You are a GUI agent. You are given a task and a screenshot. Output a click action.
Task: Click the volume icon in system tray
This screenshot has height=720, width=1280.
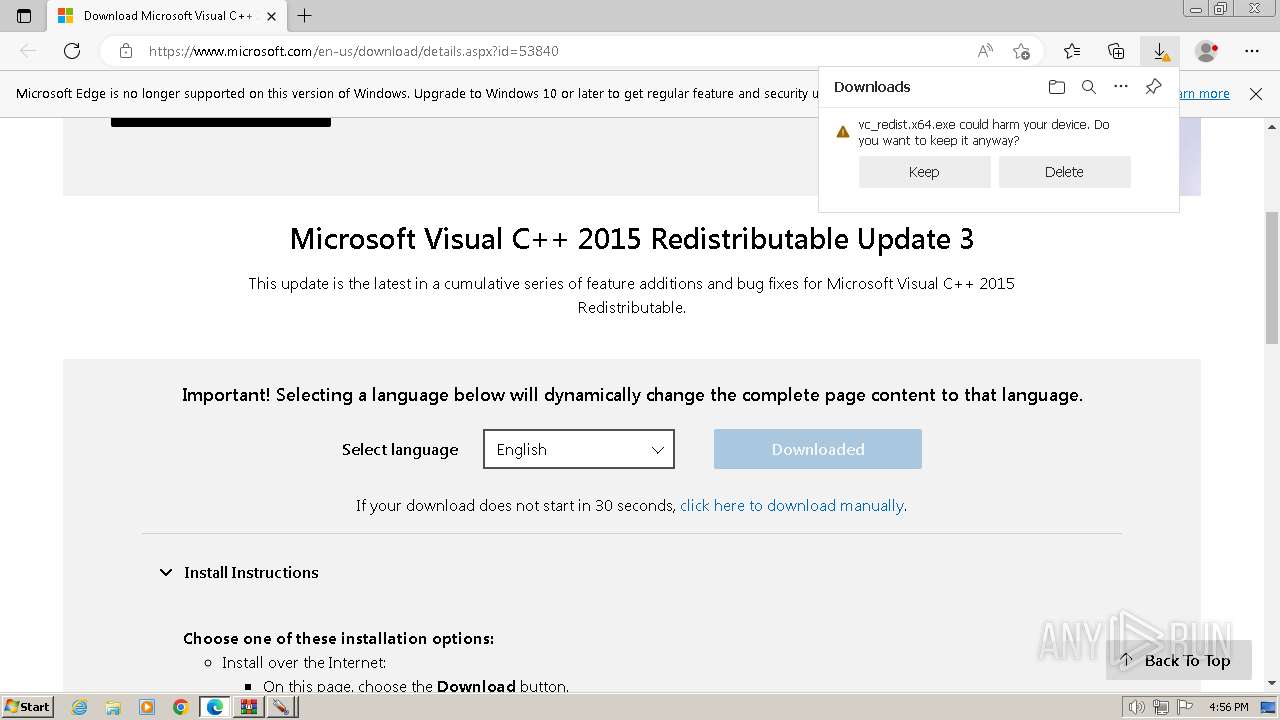(1137, 707)
